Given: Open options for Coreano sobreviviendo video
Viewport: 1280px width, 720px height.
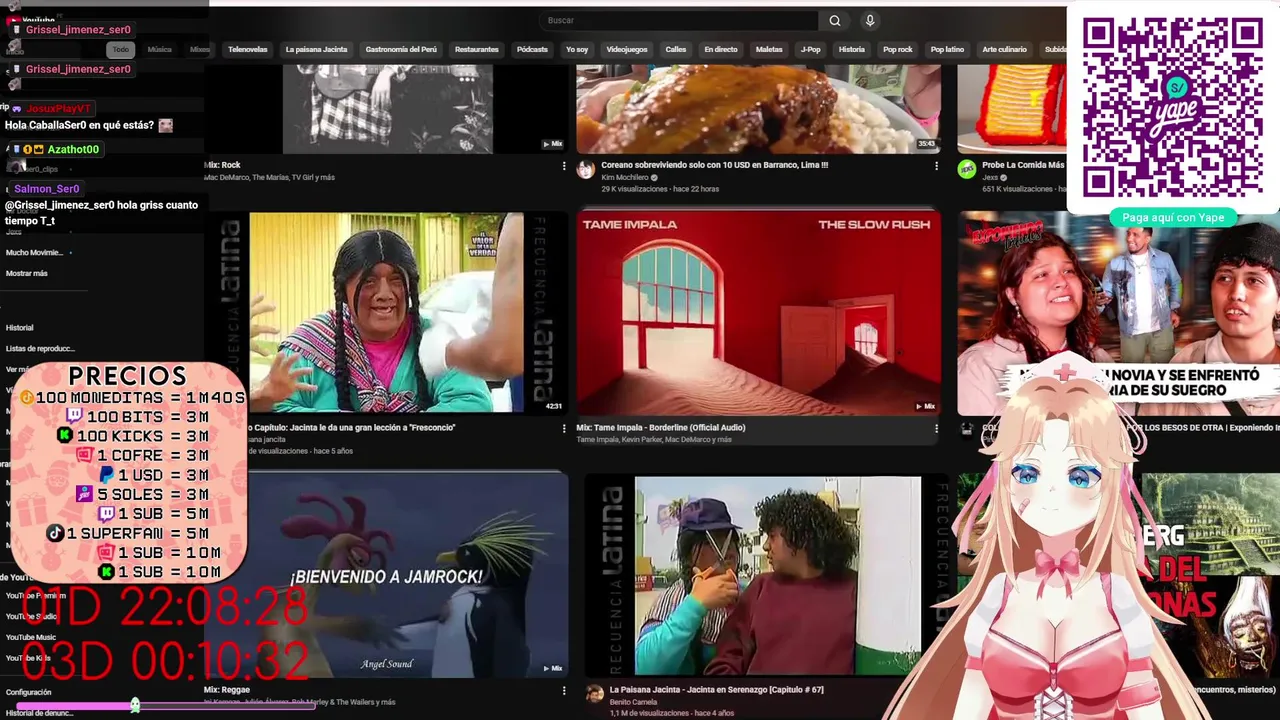Looking at the screenshot, I should 936,166.
